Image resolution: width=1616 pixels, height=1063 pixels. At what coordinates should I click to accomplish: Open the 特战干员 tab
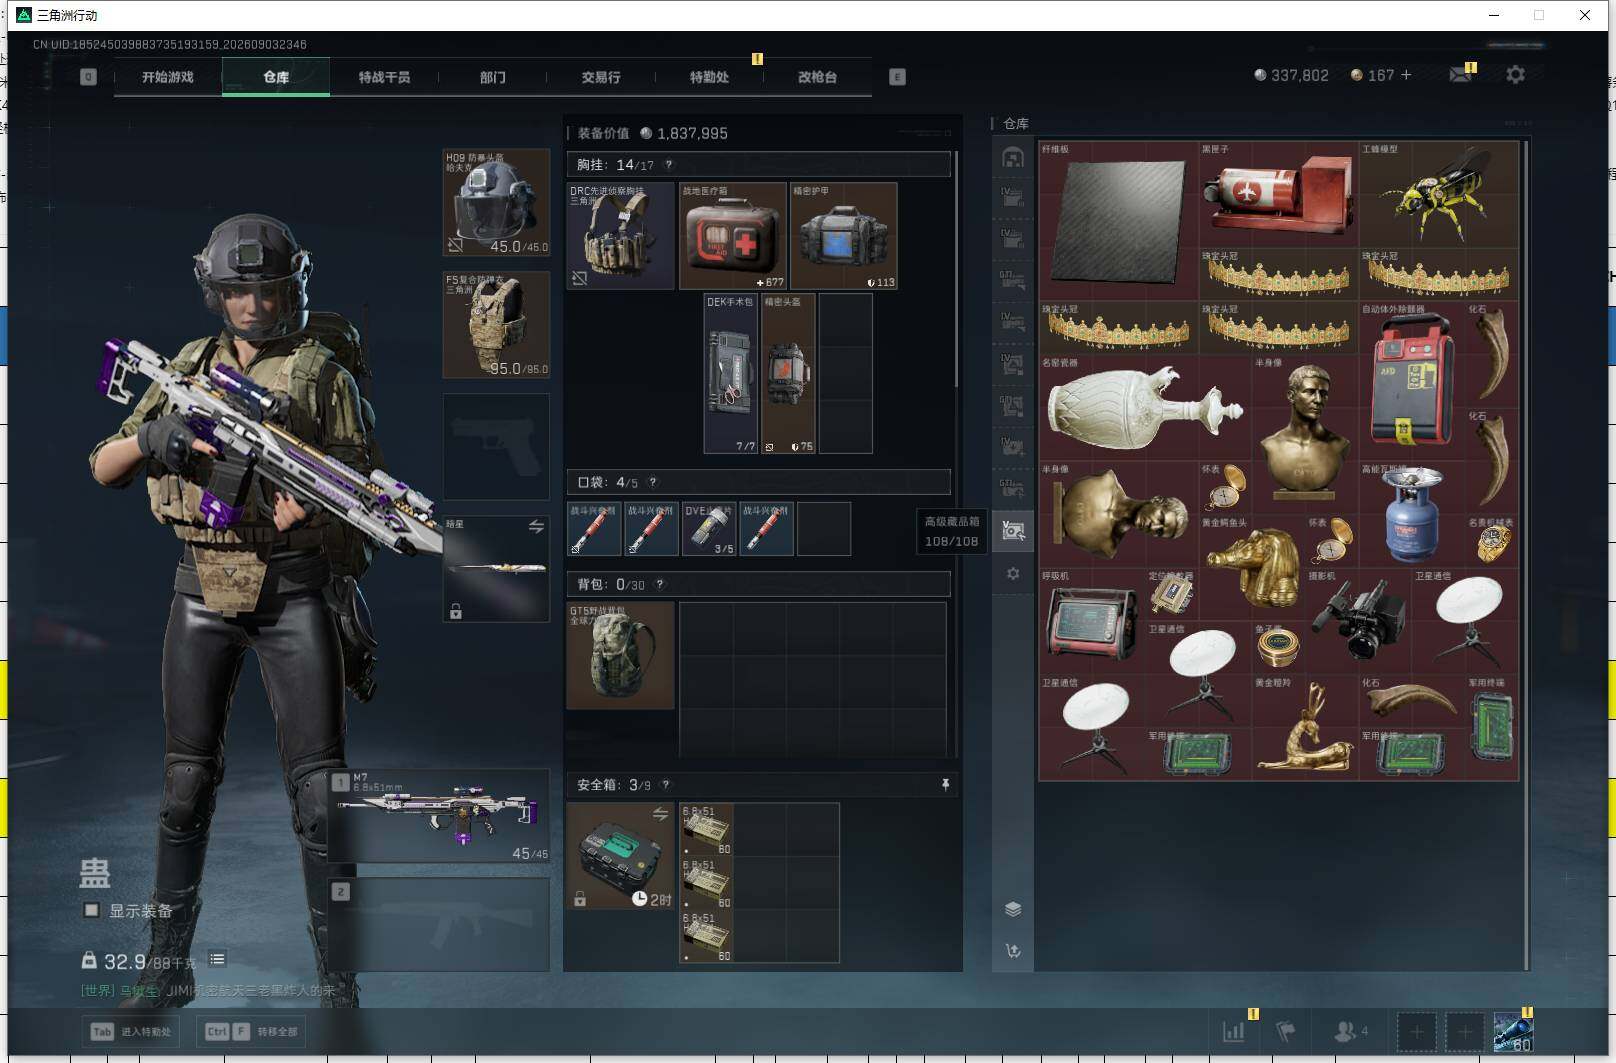coord(384,77)
